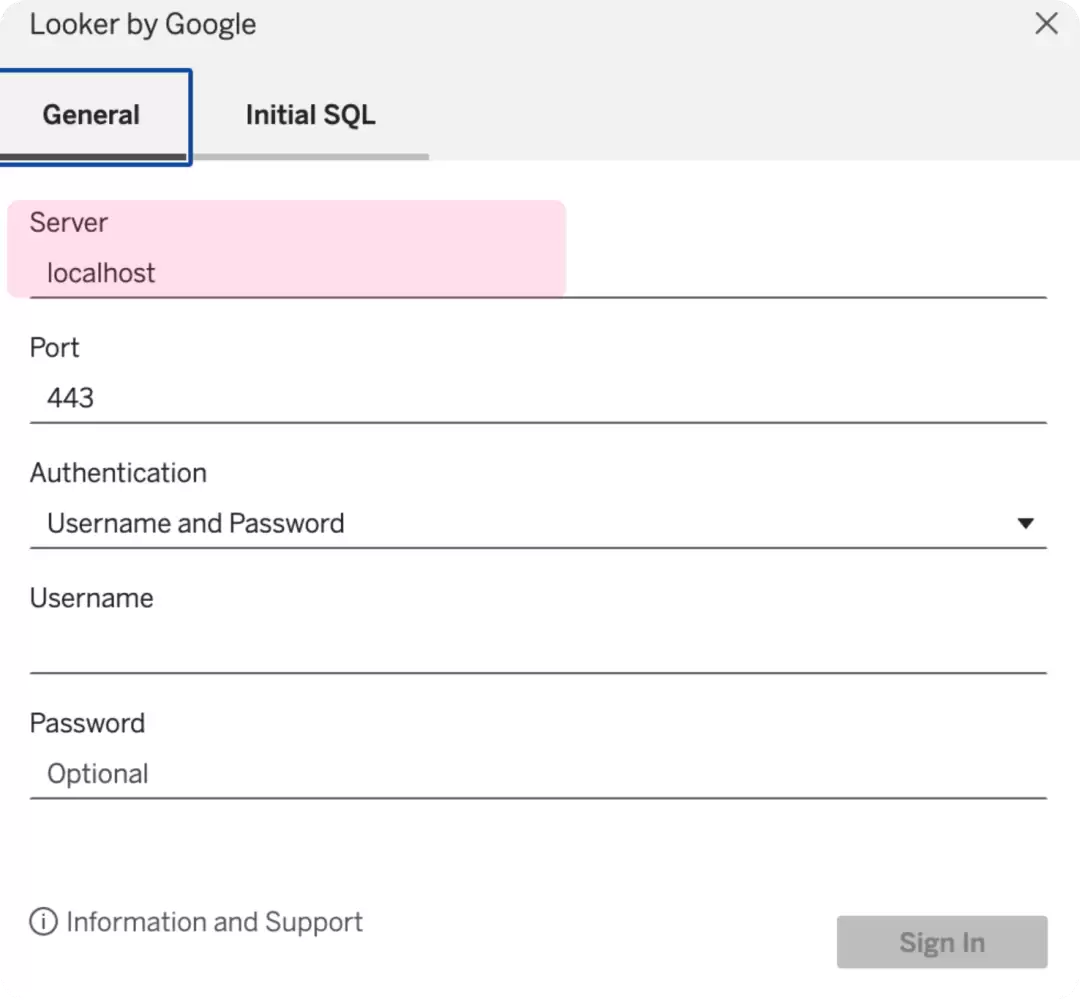Select the Looker by Google title text

[143, 25]
